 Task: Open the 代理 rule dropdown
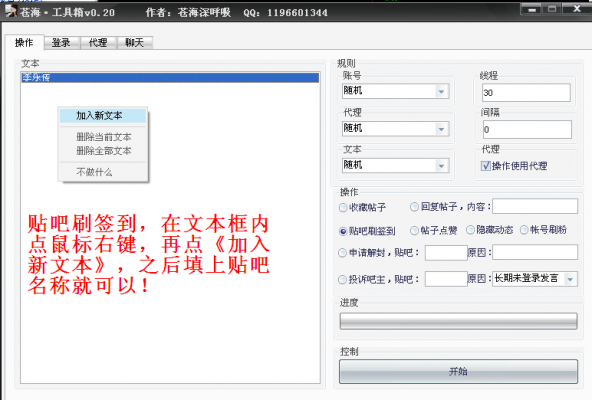click(x=441, y=129)
